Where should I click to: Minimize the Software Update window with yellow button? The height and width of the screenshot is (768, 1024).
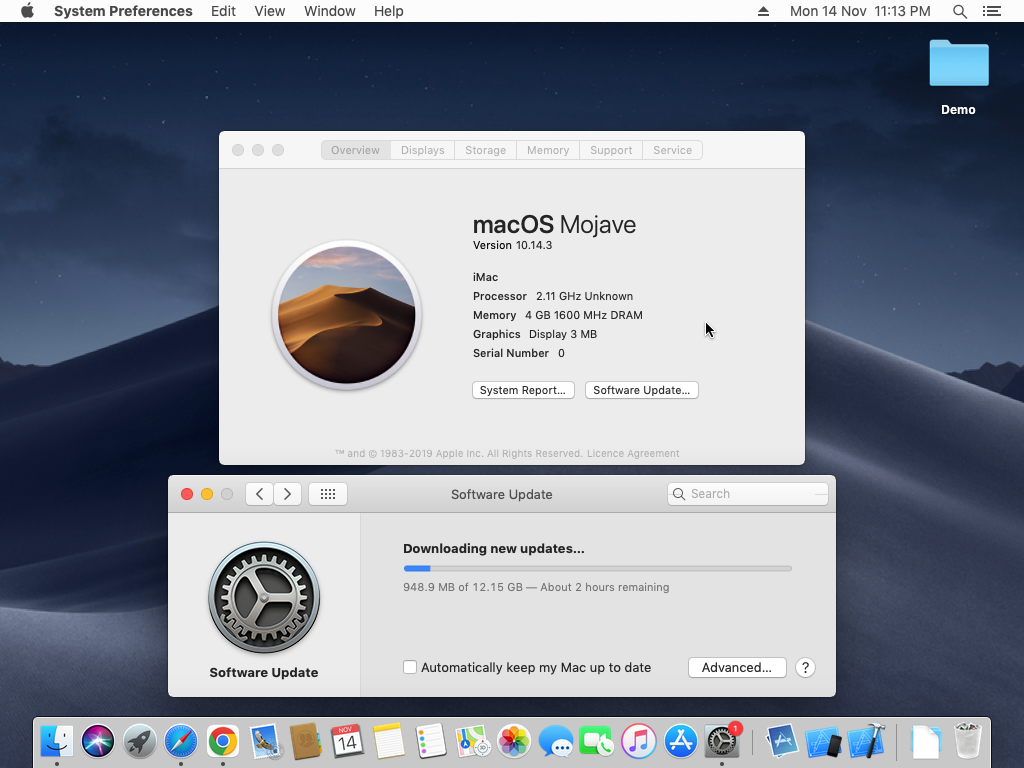[x=207, y=494]
